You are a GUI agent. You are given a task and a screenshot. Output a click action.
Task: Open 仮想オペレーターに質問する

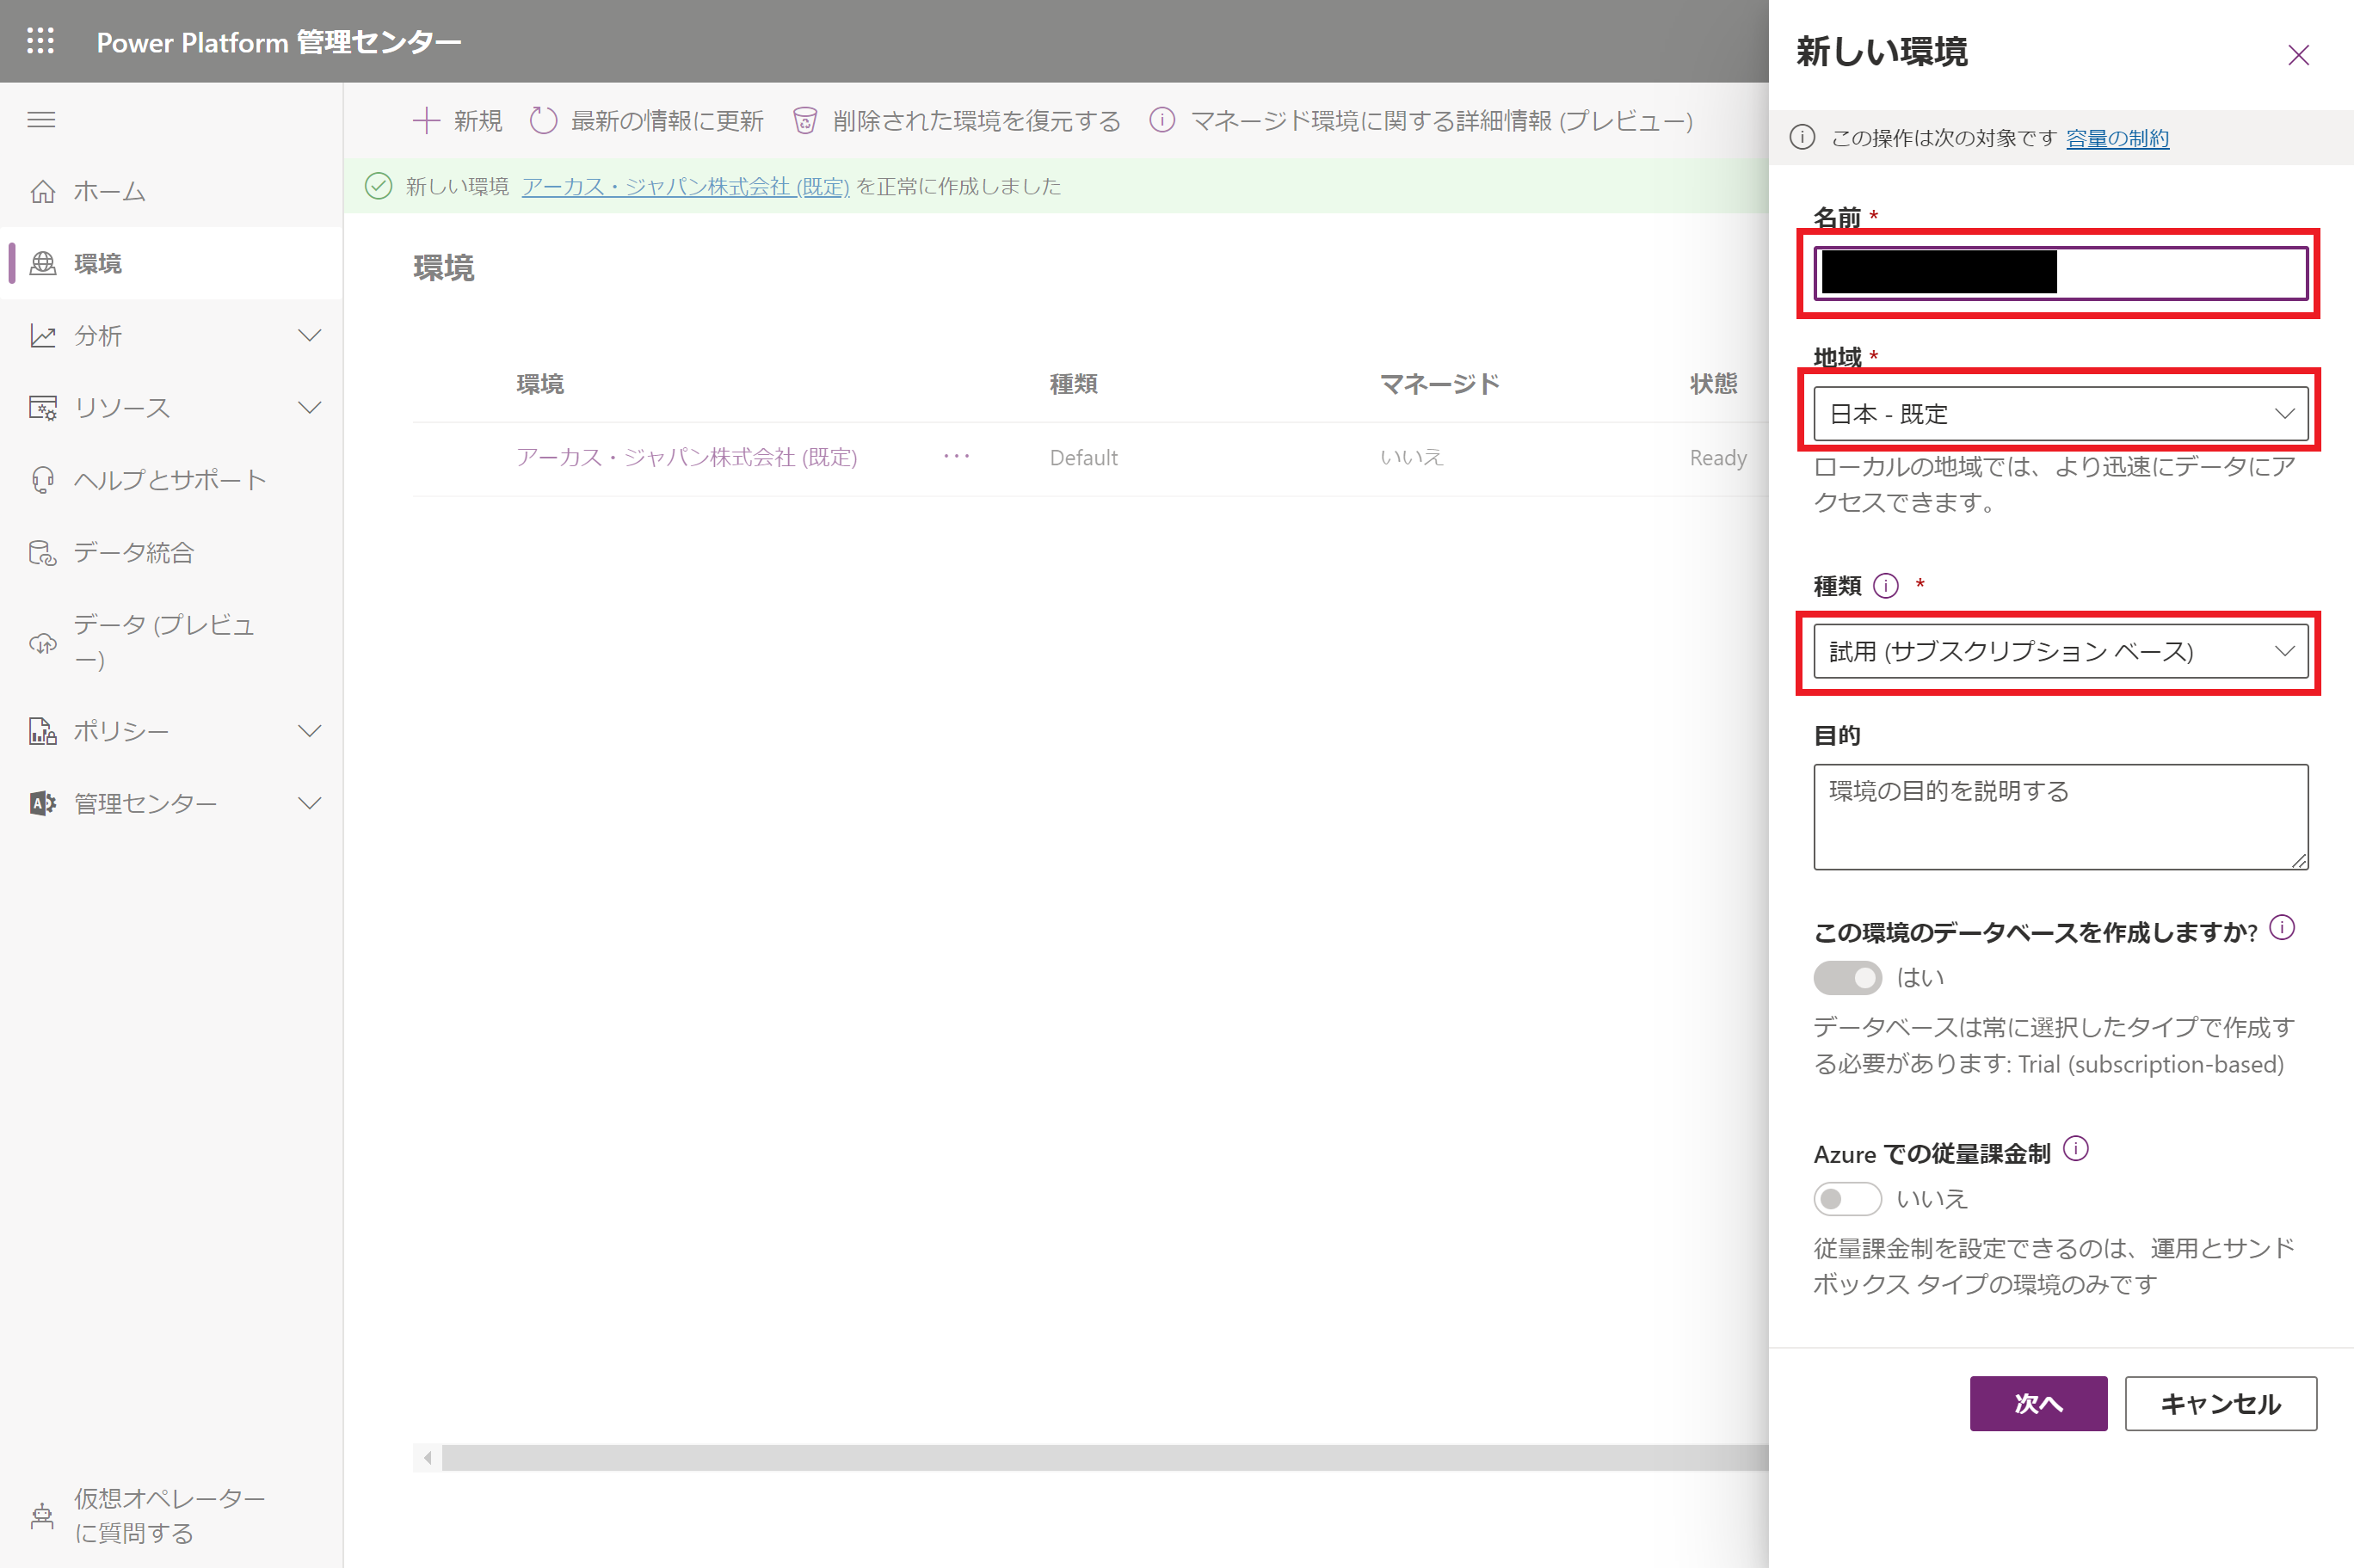click(x=170, y=1516)
